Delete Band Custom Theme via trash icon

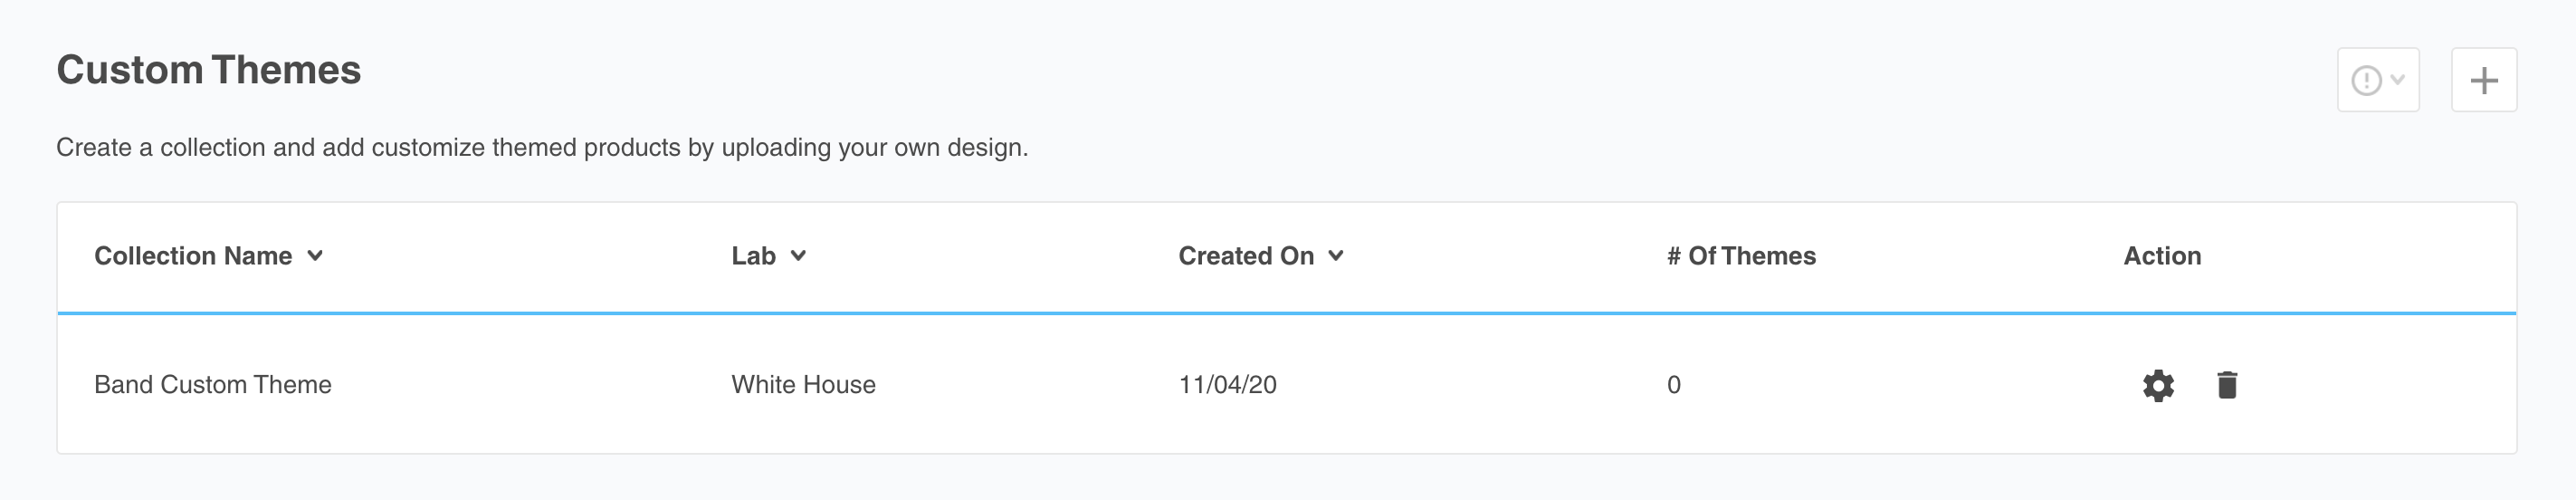point(2227,385)
